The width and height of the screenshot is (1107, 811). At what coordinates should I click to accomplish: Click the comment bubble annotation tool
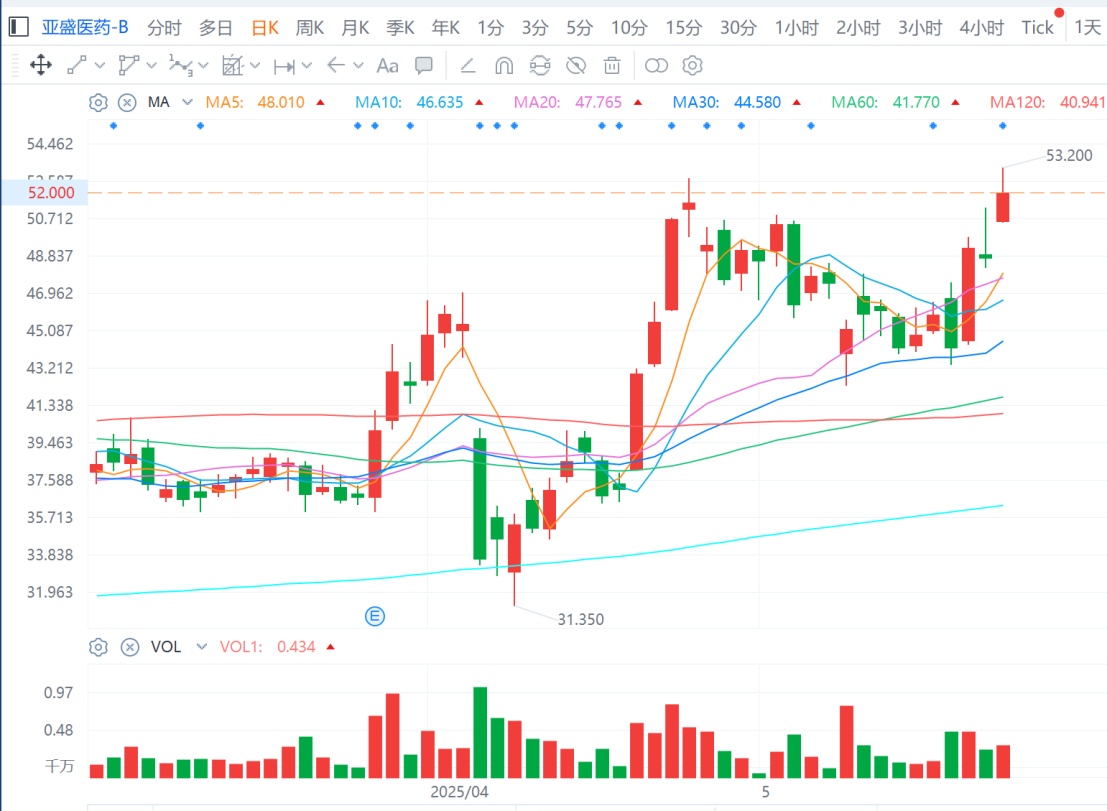(424, 66)
